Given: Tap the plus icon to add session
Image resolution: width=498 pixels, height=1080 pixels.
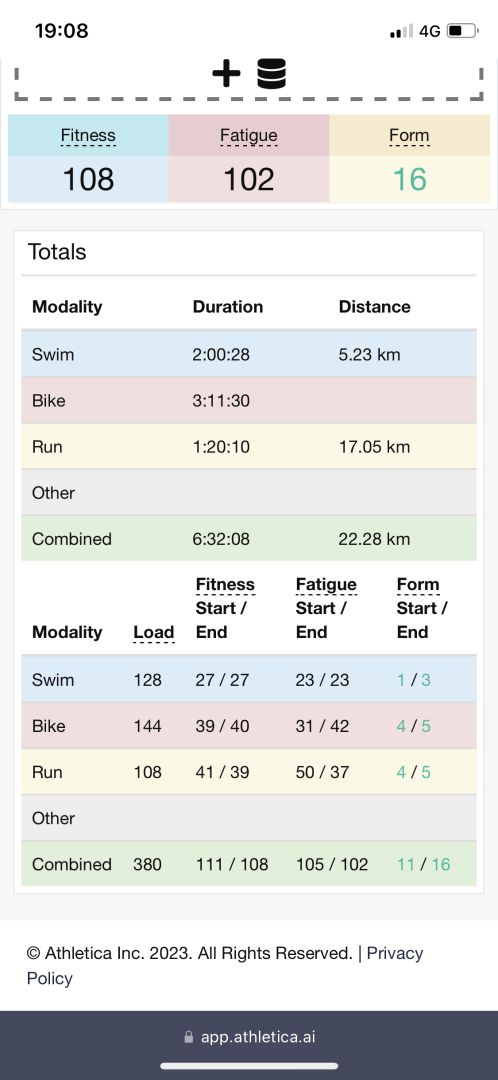Looking at the screenshot, I should pyautogui.click(x=226, y=74).
